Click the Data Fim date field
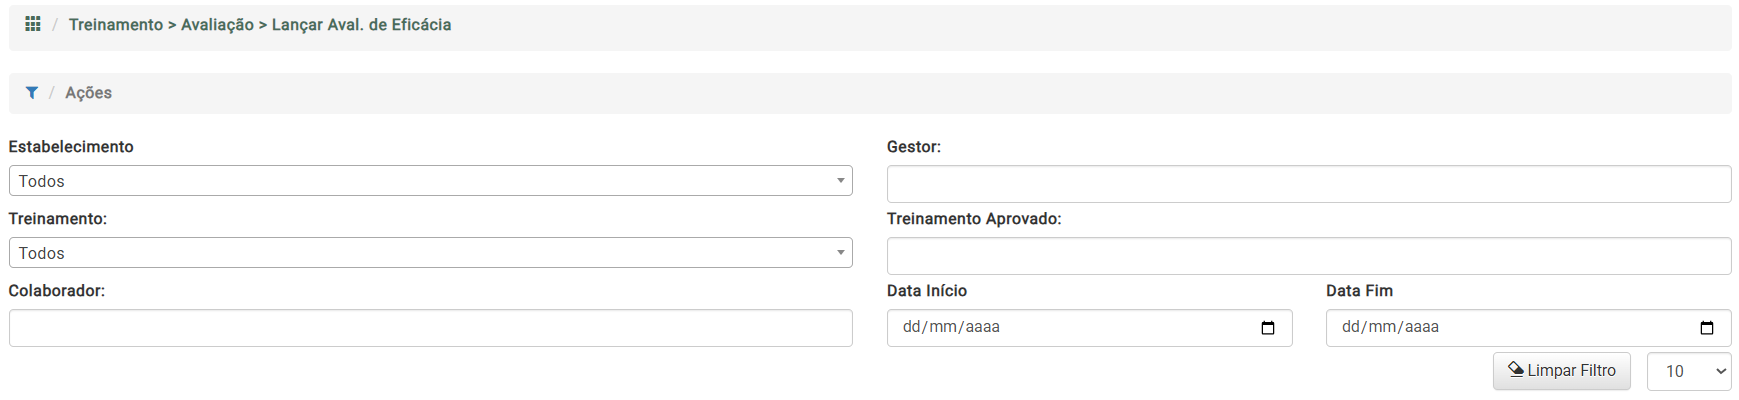This screenshot has height=400, width=1739. pyautogui.click(x=1510, y=328)
